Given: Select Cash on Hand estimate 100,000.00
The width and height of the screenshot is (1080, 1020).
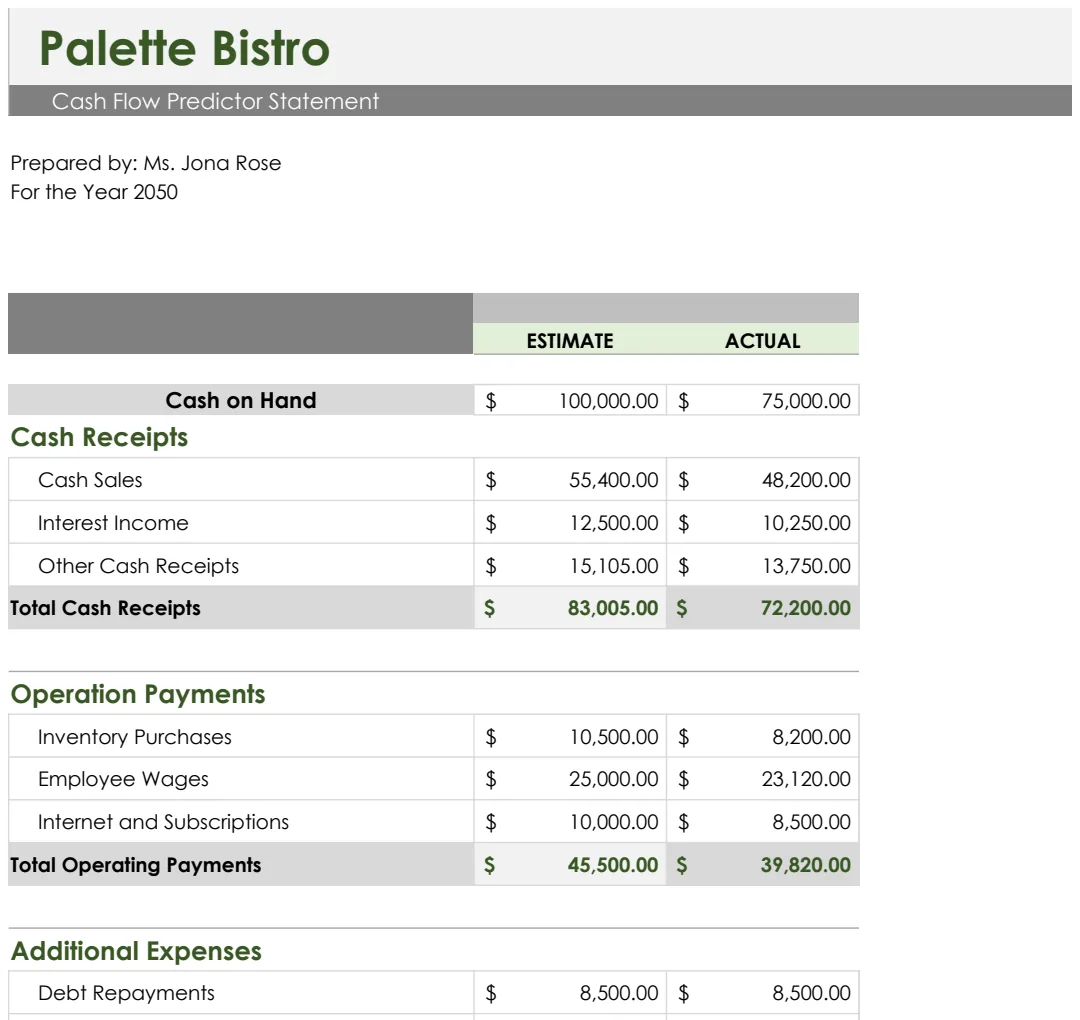Looking at the screenshot, I should (570, 400).
